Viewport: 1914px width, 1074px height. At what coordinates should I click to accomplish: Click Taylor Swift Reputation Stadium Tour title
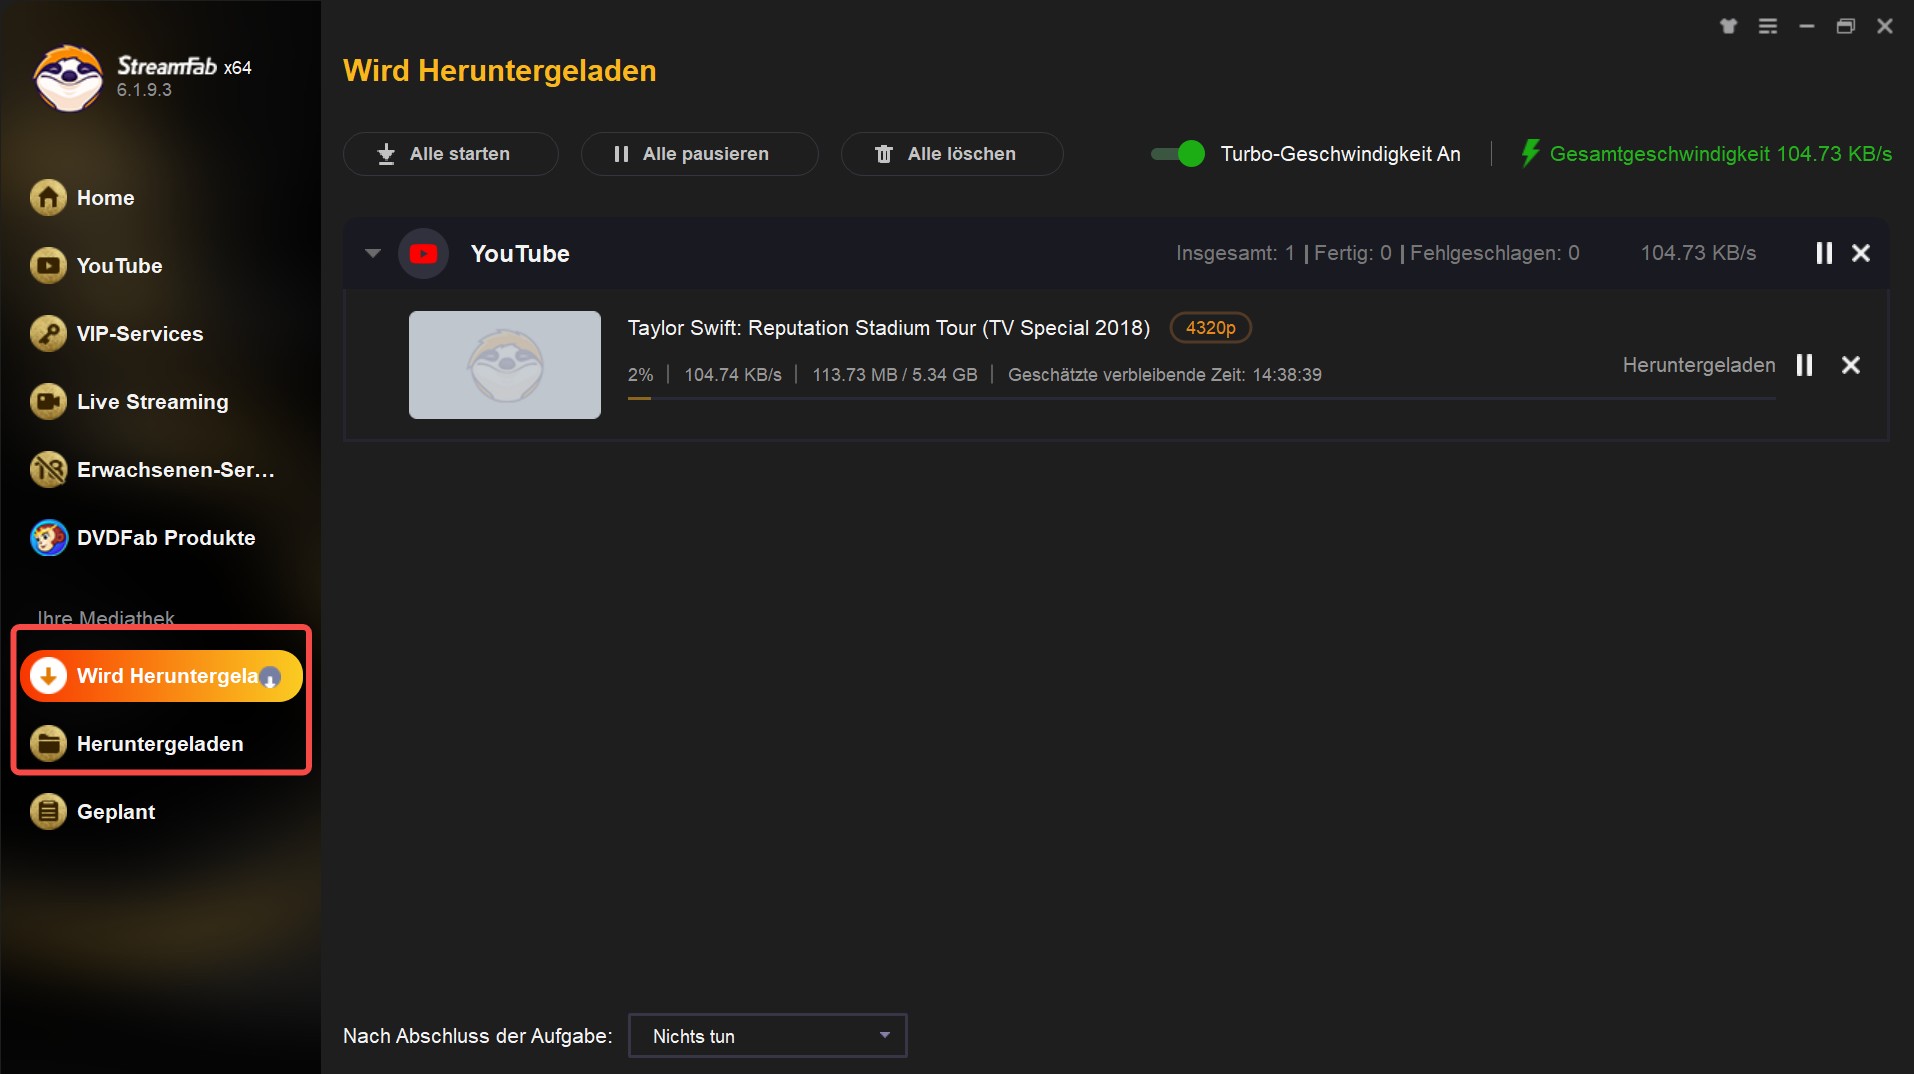[x=889, y=328]
